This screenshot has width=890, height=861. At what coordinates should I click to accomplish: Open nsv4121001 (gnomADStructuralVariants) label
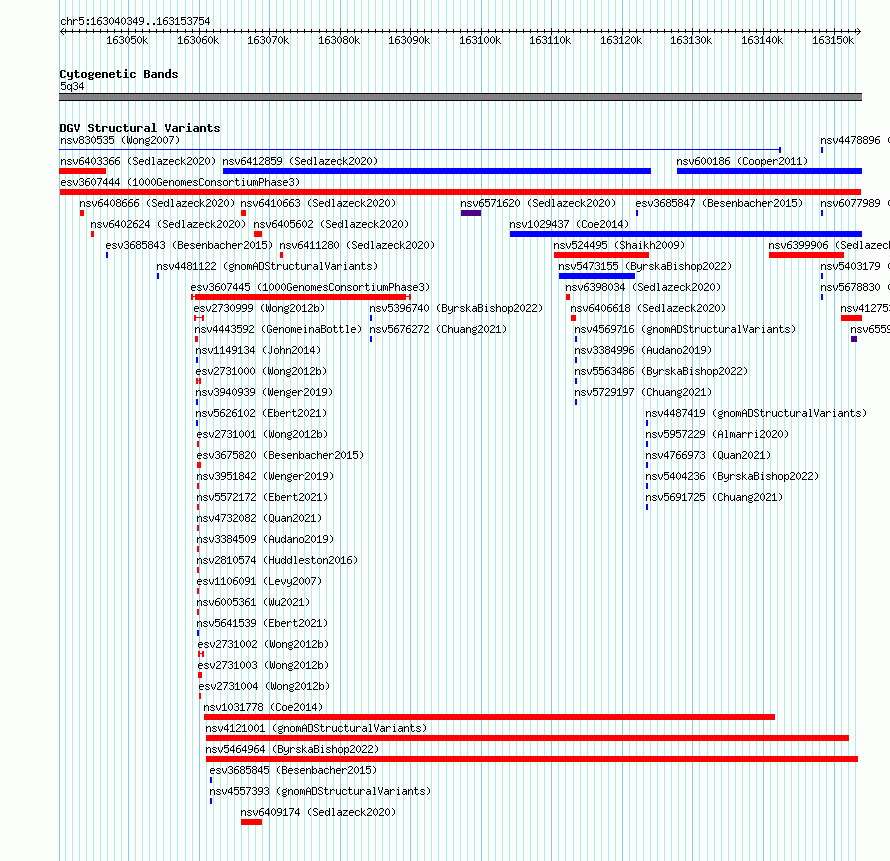316,728
